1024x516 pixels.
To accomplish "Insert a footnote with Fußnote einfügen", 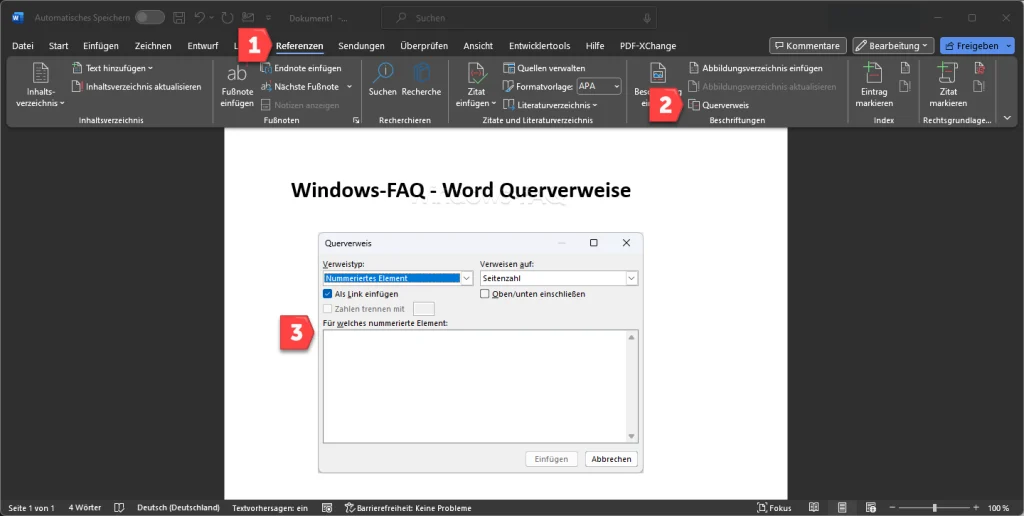I will [237, 86].
